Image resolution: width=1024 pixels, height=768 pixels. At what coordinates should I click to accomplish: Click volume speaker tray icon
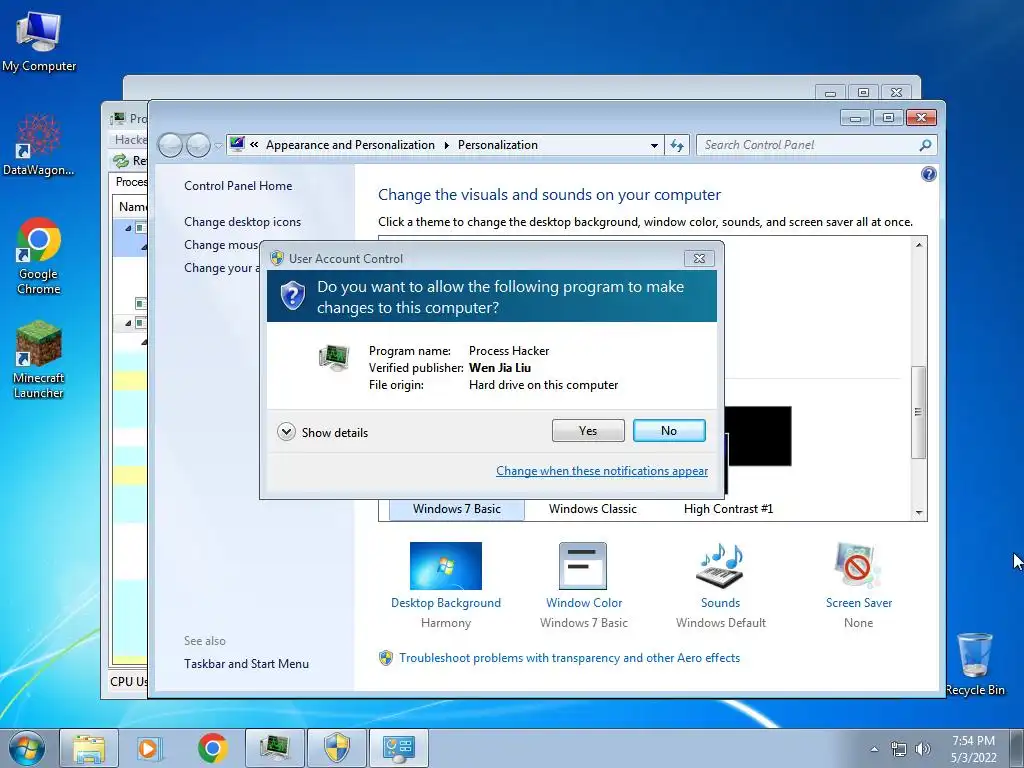click(923, 749)
